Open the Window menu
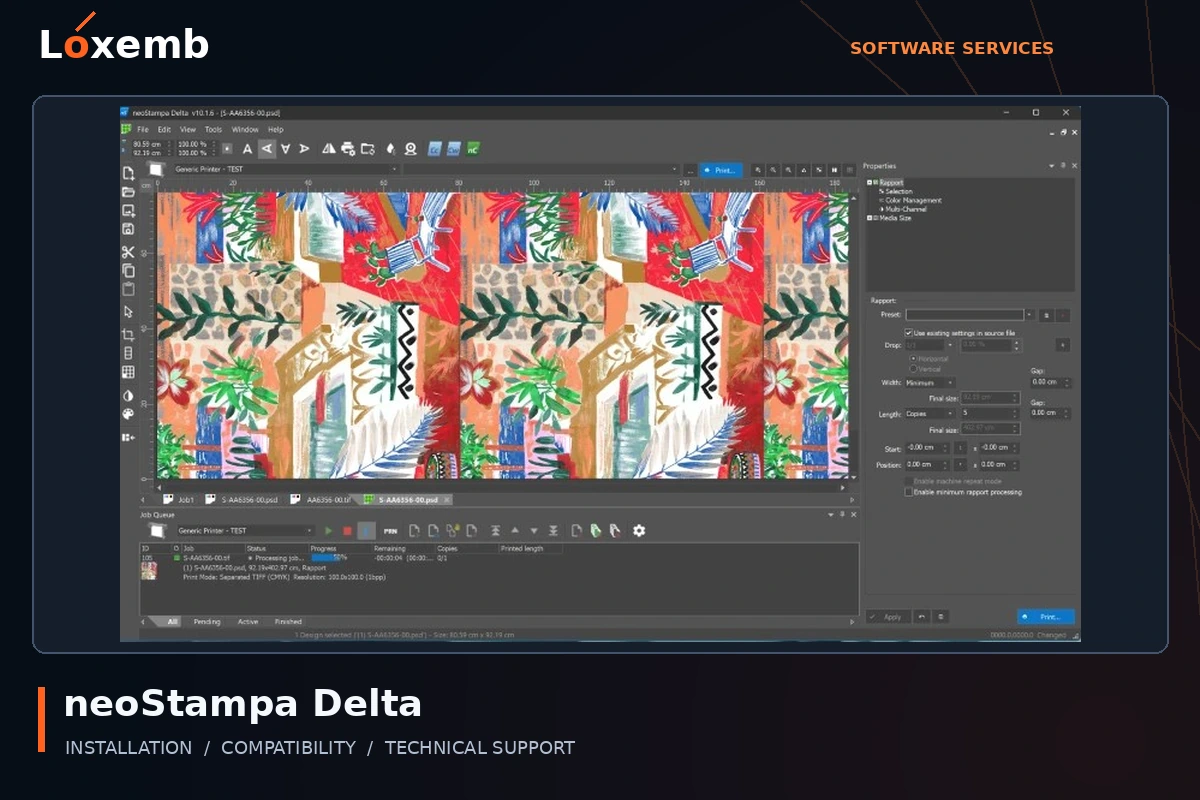 pos(245,129)
